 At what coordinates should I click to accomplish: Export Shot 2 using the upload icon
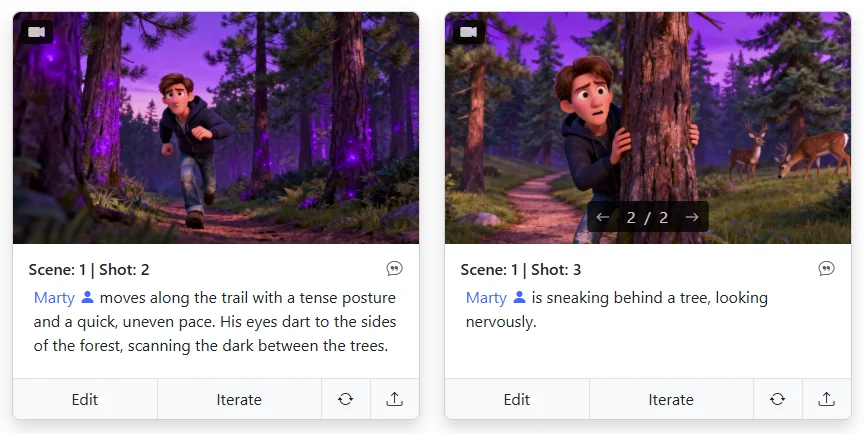[395, 399]
